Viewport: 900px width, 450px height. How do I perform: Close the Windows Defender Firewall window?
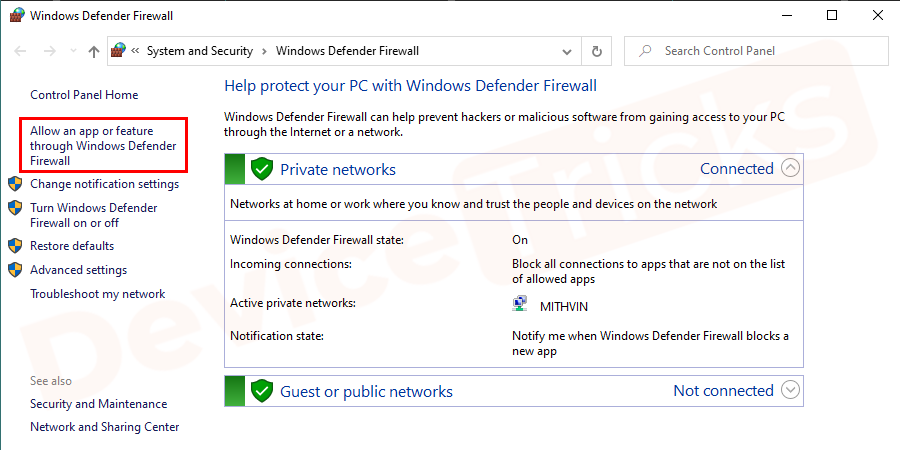click(x=878, y=15)
